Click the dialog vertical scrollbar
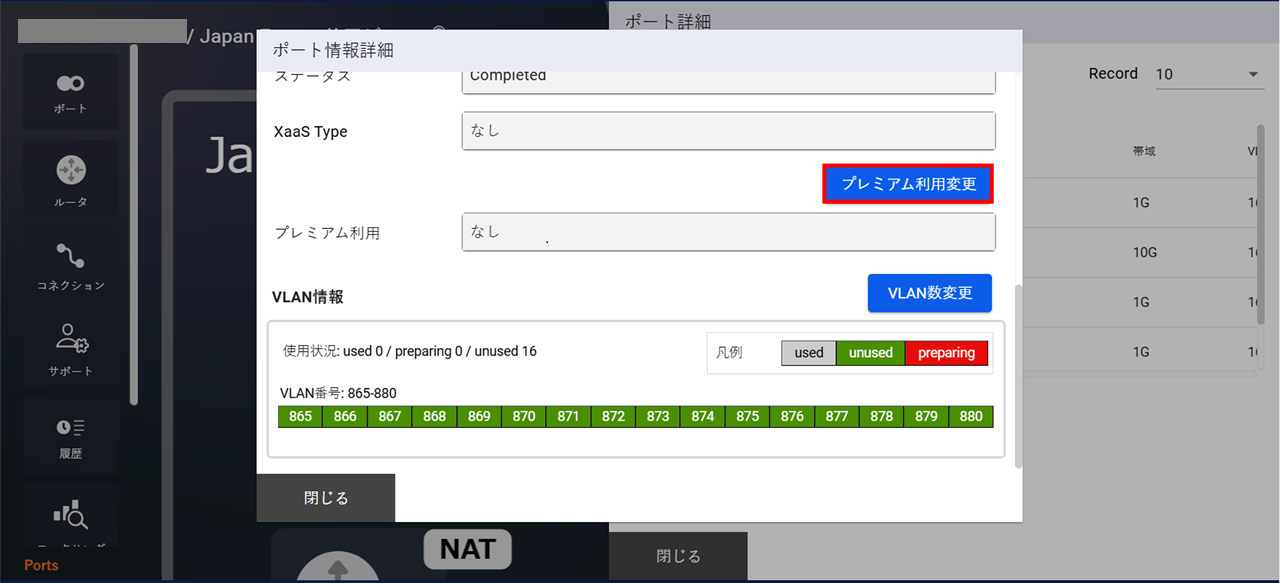1280x583 pixels. (x=1018, y=376)
